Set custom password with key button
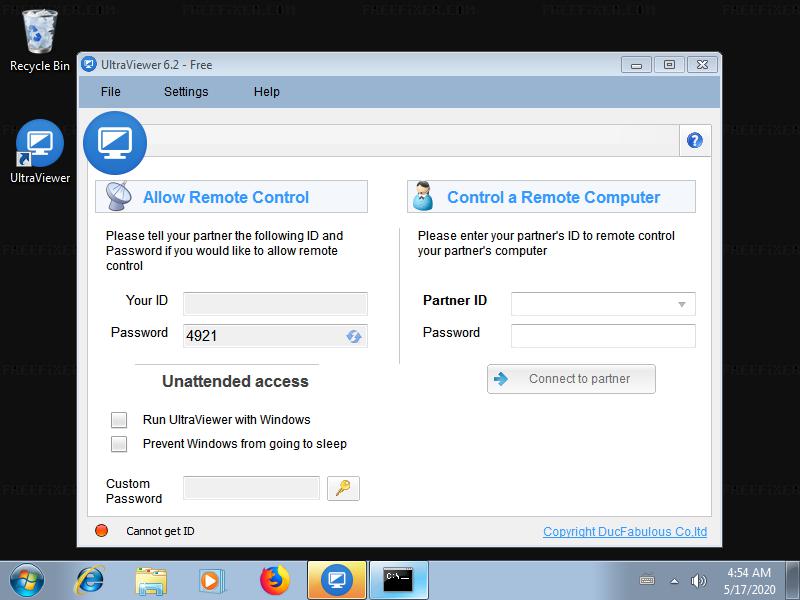This screenshot has width=800, height=600. point(343,488)
